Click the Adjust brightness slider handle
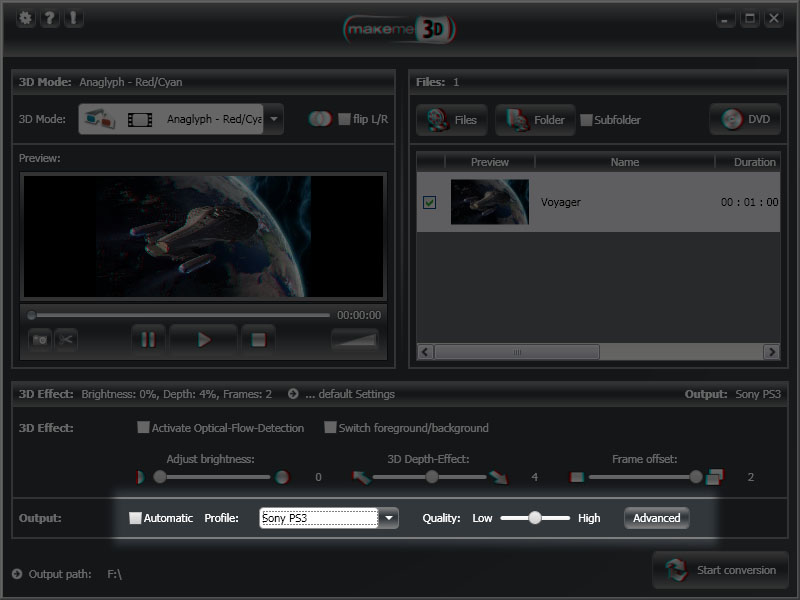 click(x=160, y=477)
